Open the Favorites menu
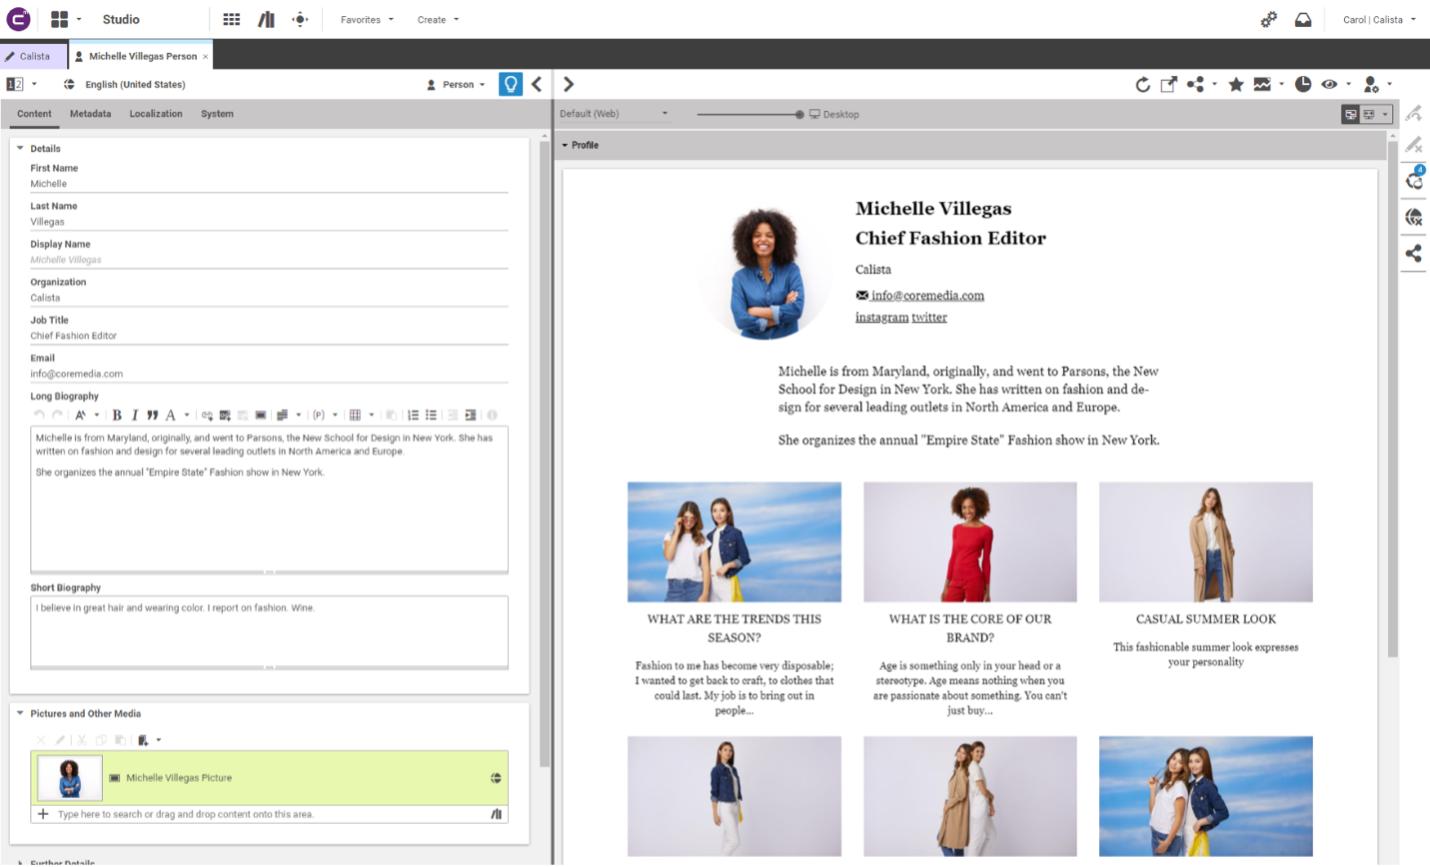This screenshot has height=867, width=1430. click(x=366, y=19)
